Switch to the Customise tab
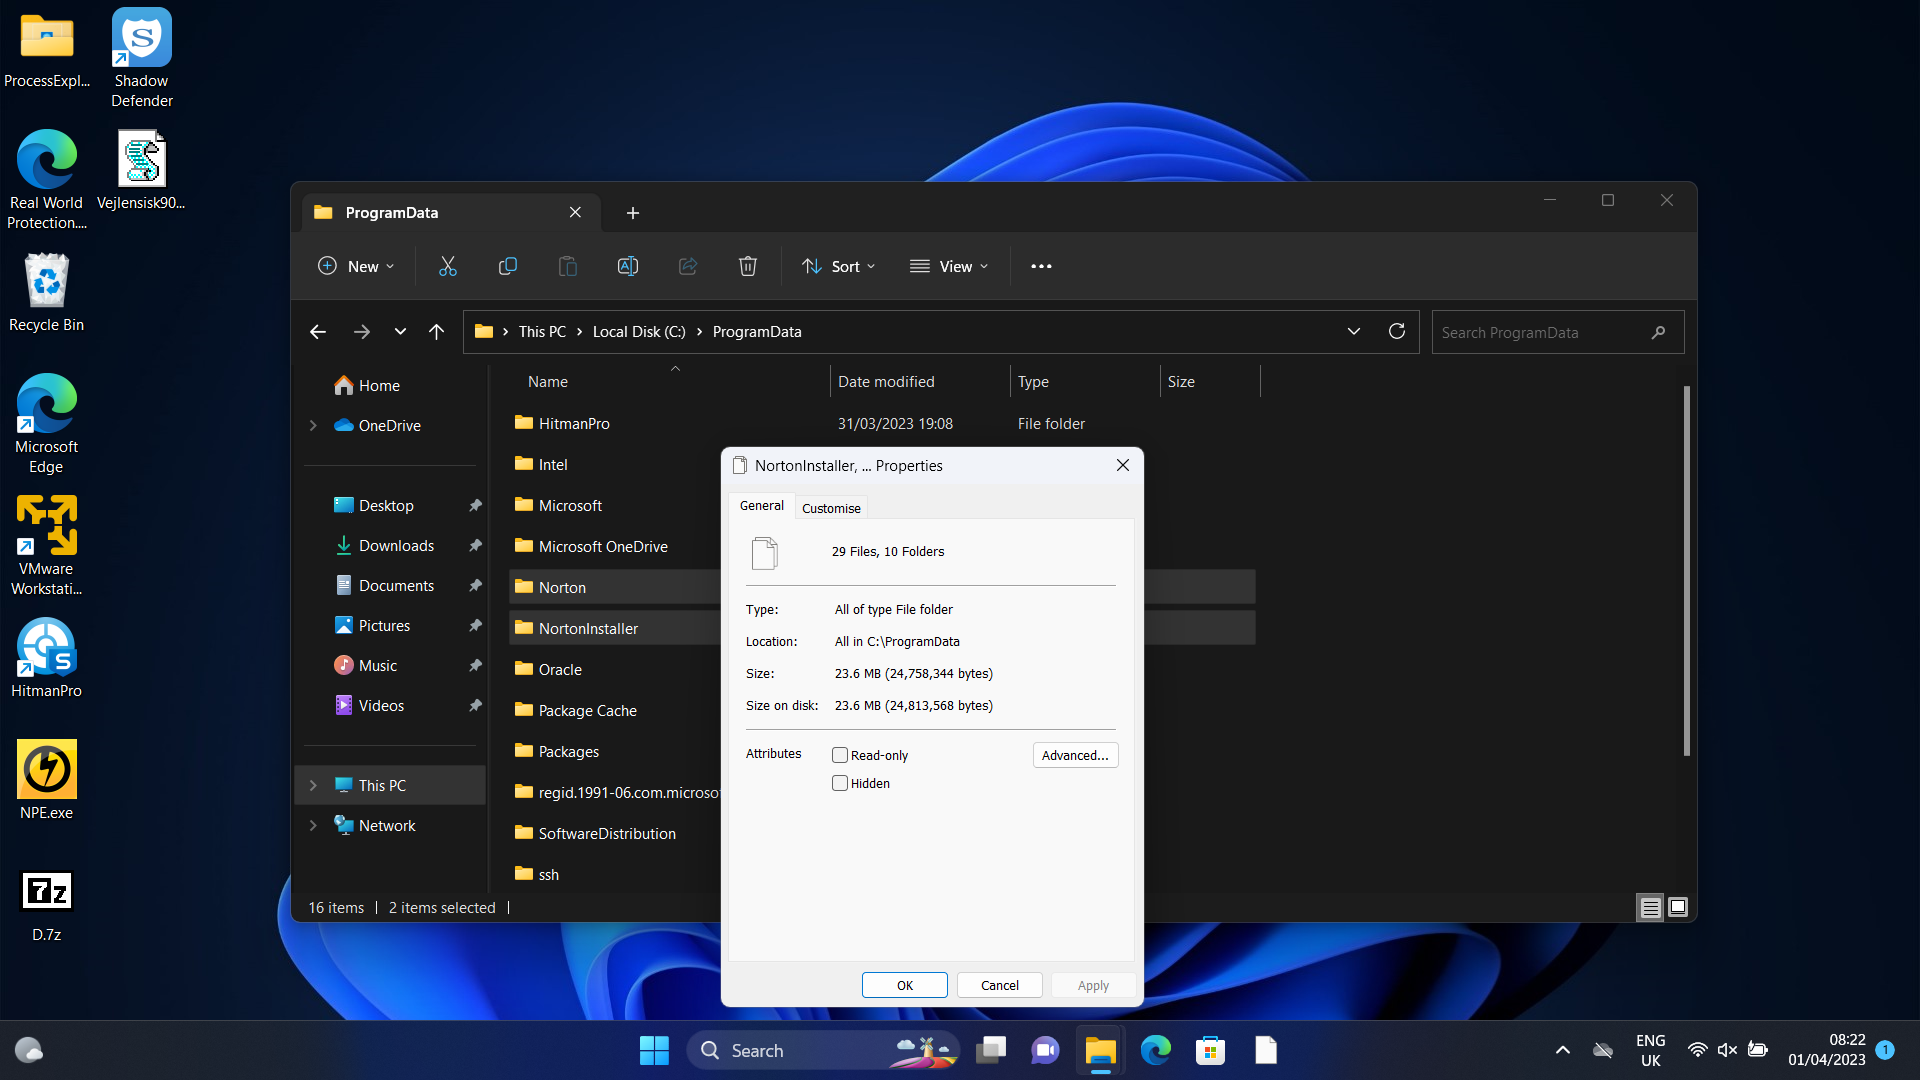The width and height of the screenshot is (1920, 1080). (x=830, y=508)
